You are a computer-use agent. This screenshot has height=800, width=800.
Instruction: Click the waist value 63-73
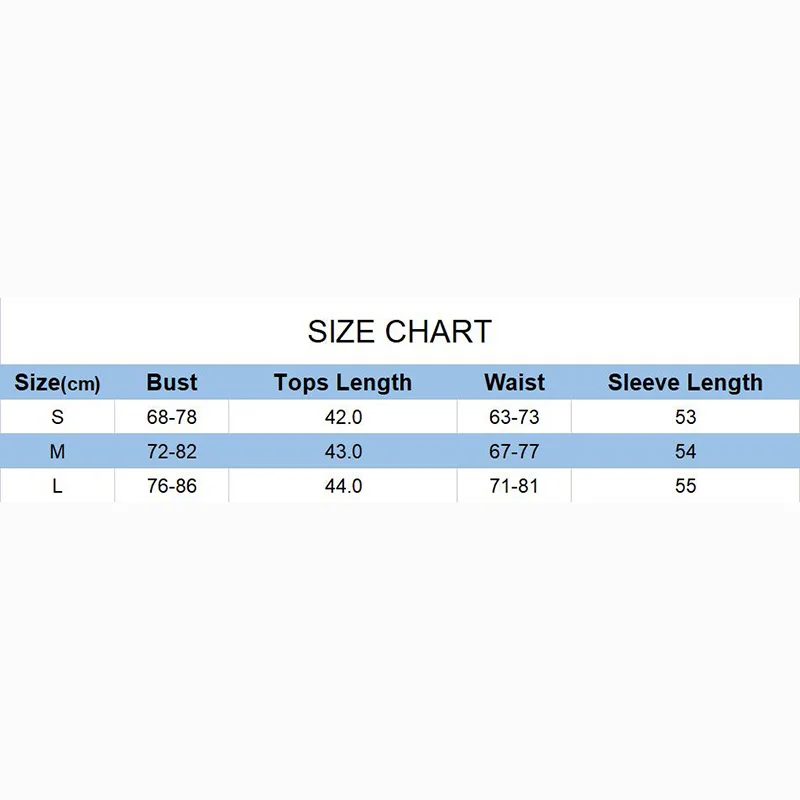coord(514,417)
